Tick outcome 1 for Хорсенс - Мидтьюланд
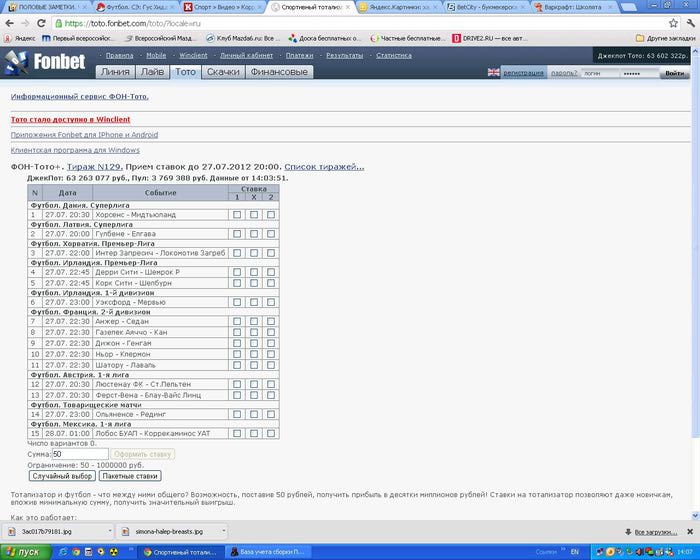 237,215
